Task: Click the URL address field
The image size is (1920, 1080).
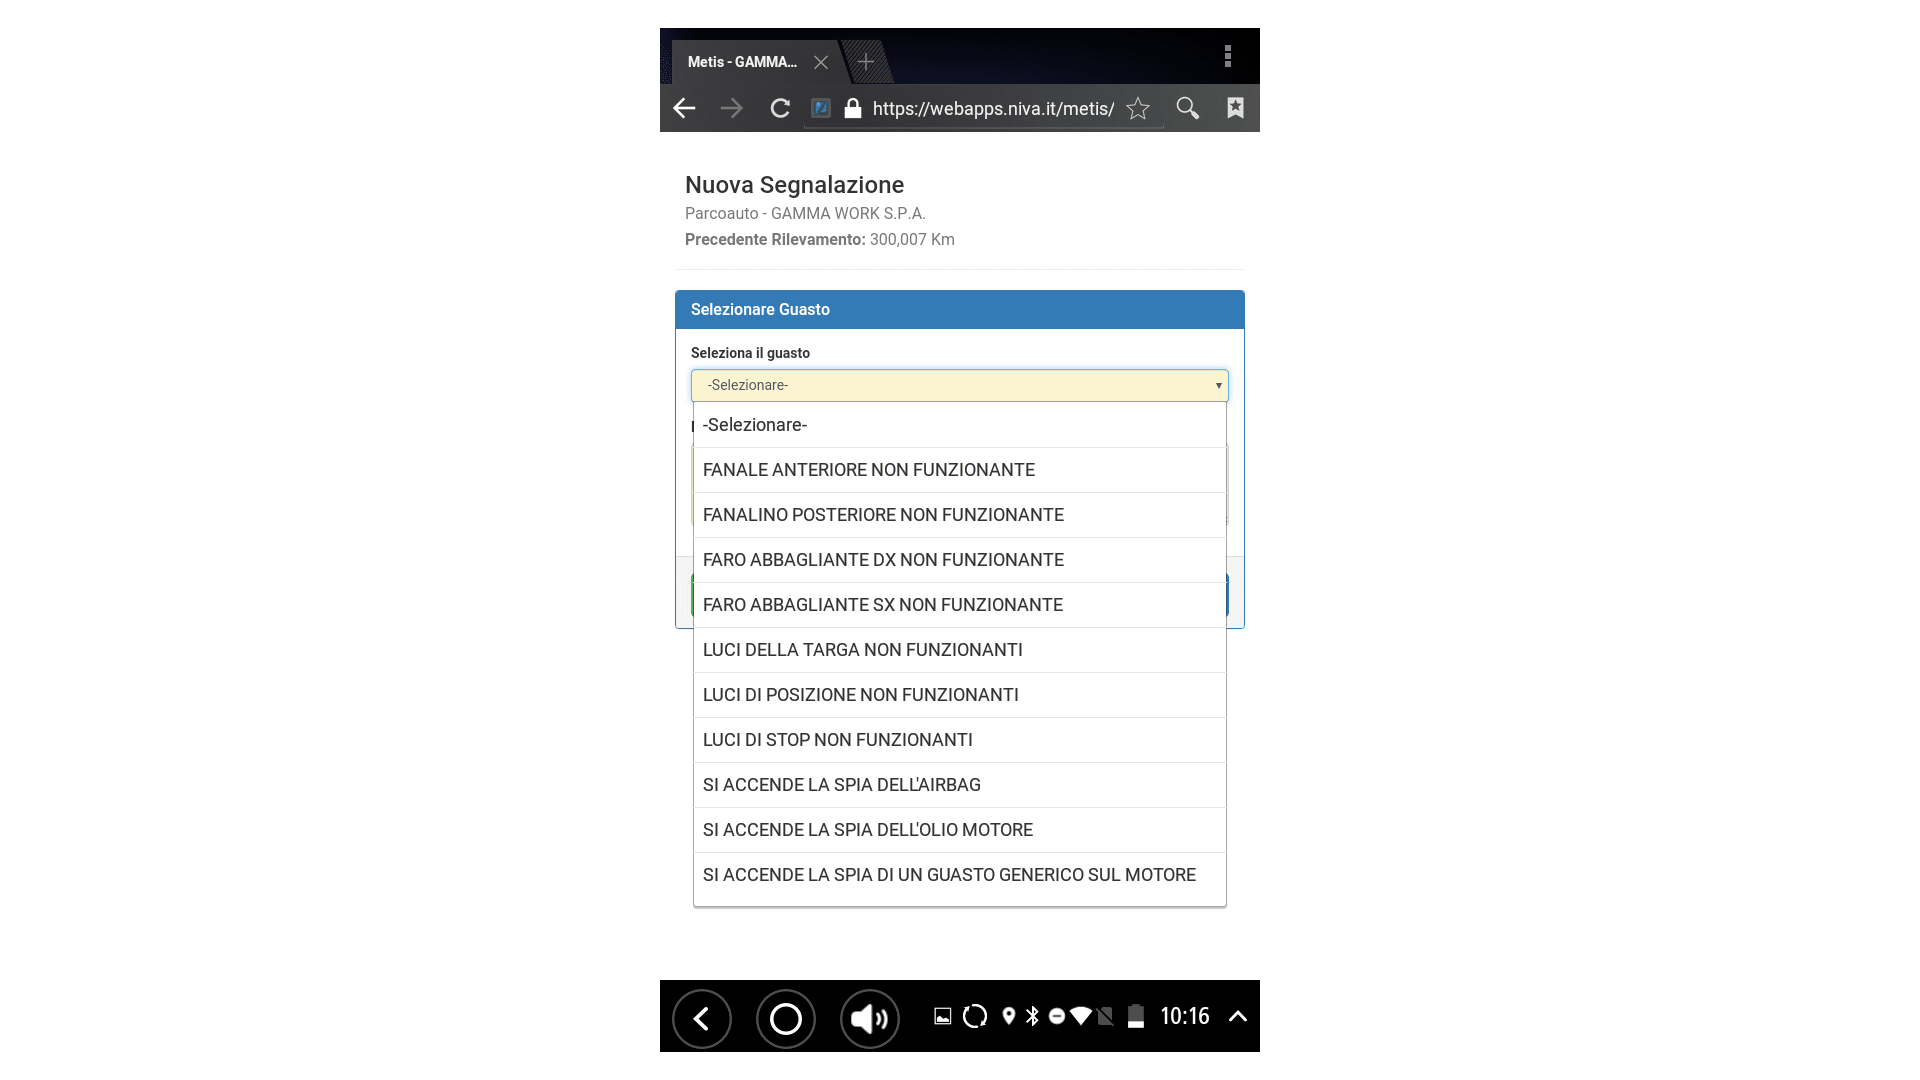Action: point(992,108)
